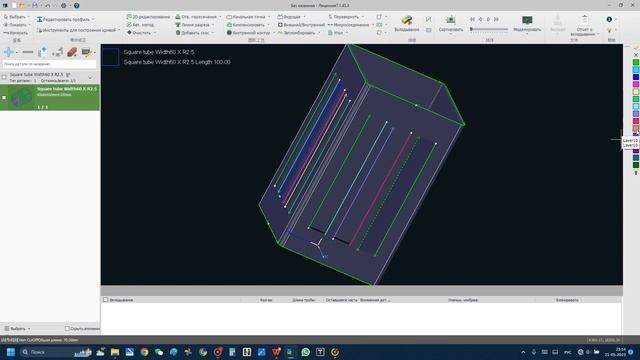
Task: Tick the Square tube group header checkbox
Action: (x=4, y=77)
